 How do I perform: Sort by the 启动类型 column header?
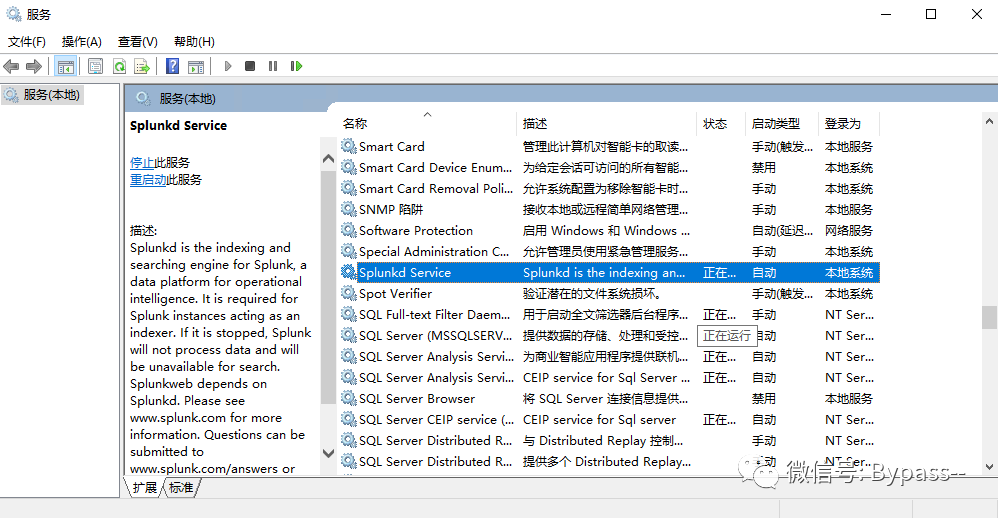(782, 123)
